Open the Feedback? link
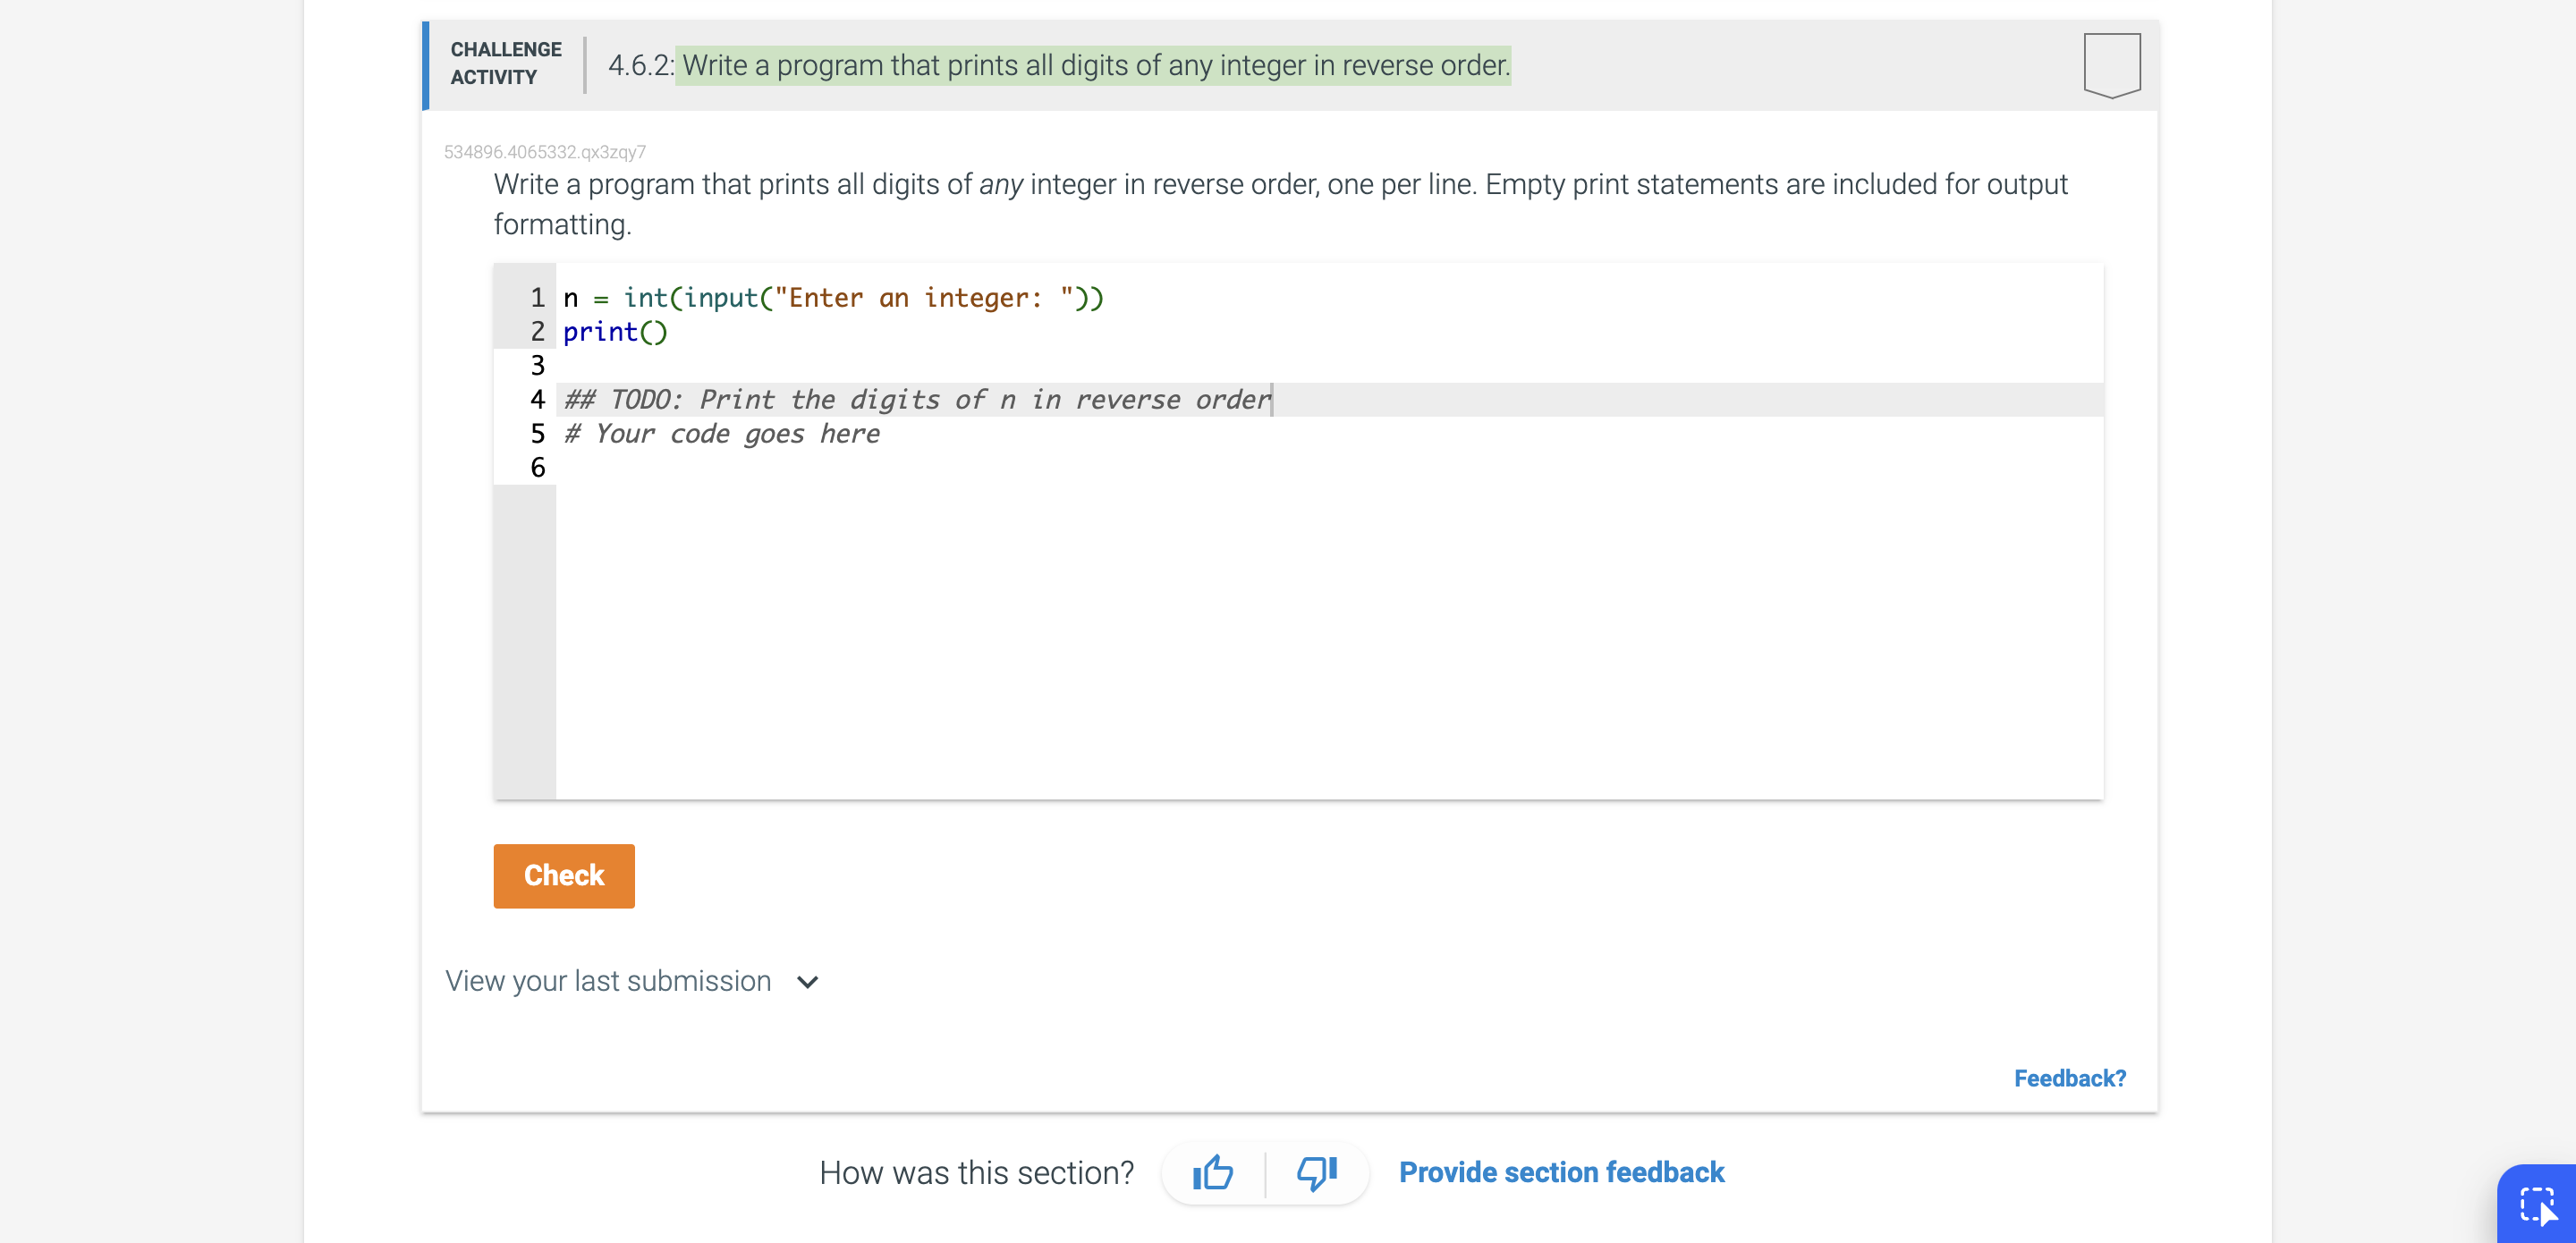 pyautogui.click(x=2069, y=1078)
